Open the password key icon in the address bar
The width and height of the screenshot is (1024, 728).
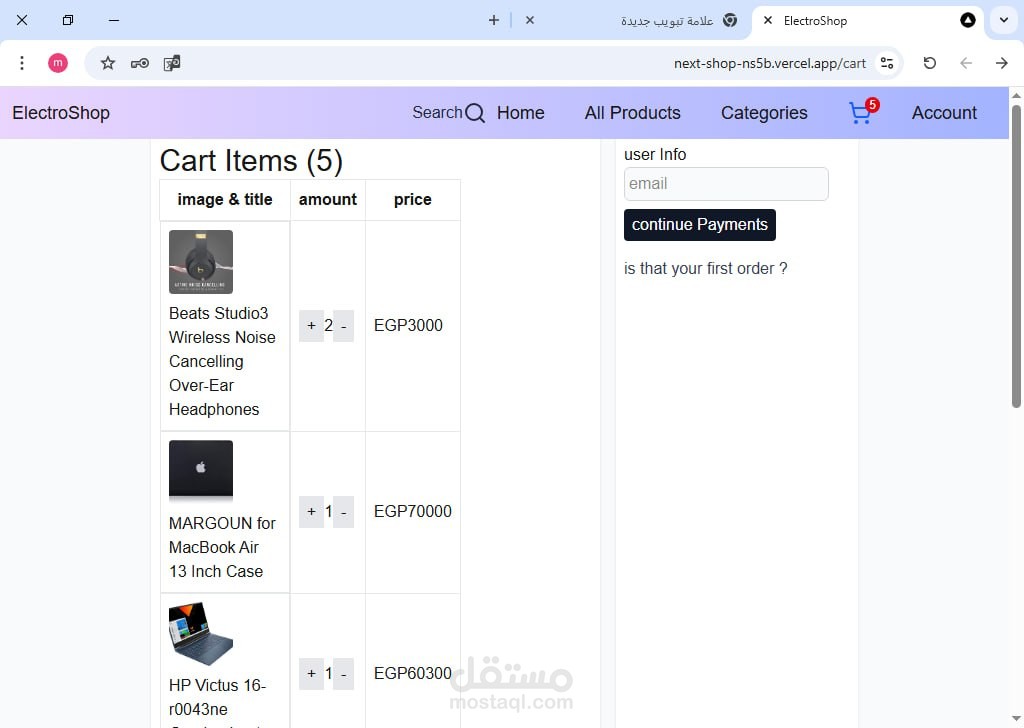click(x=140, y=63)
